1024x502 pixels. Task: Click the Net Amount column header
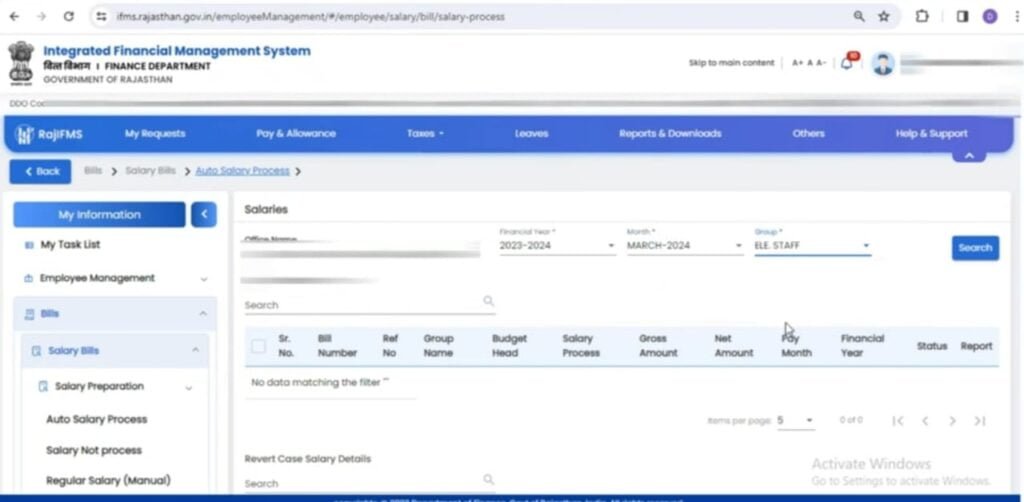click(734, 346)
